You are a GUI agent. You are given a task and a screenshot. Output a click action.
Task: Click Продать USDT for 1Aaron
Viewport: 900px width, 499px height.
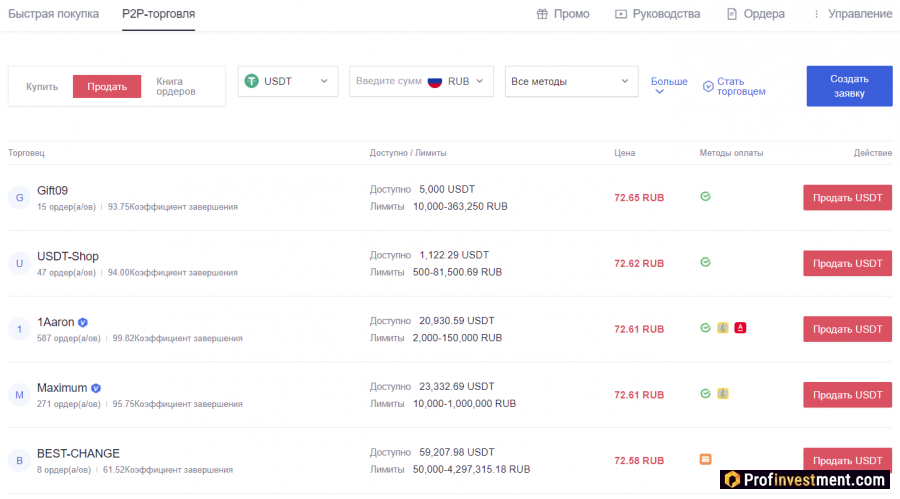[x=847, y=329]
